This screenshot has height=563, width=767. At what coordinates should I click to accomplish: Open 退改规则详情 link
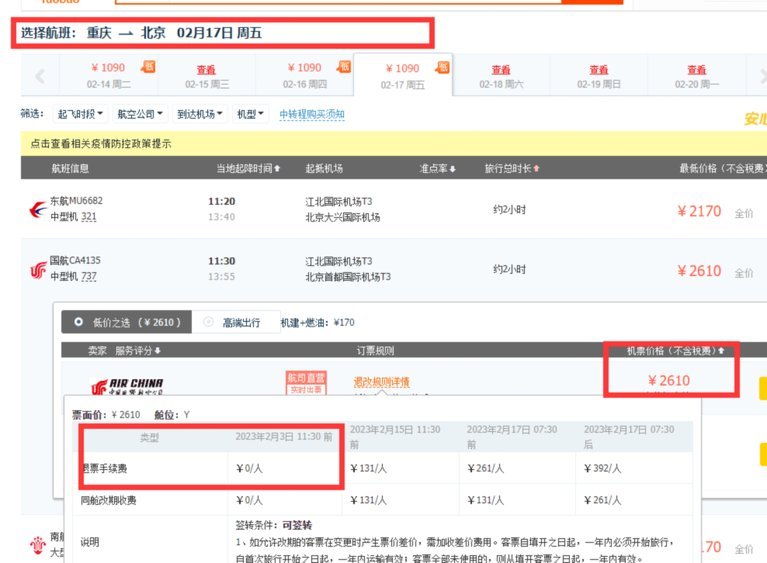[x=382, y=382]
